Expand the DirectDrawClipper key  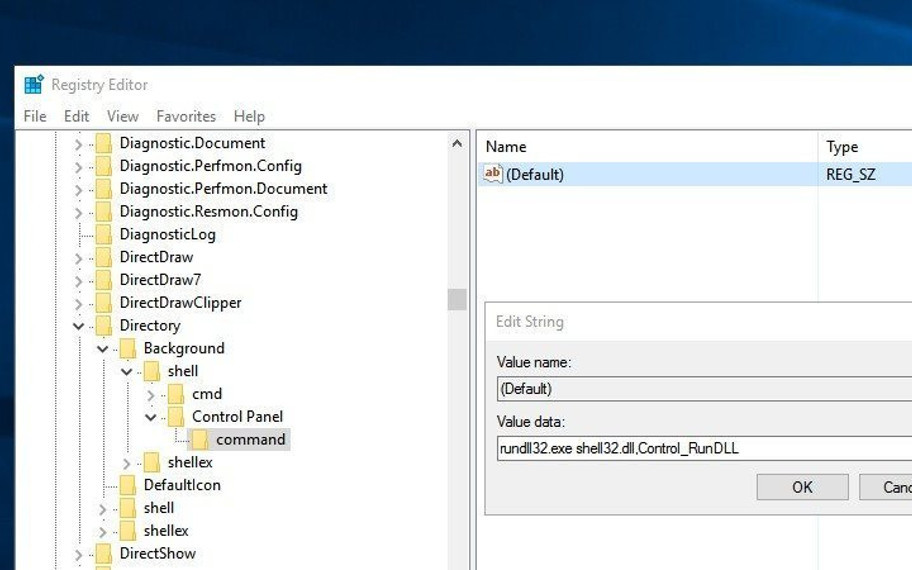[79, 304]
